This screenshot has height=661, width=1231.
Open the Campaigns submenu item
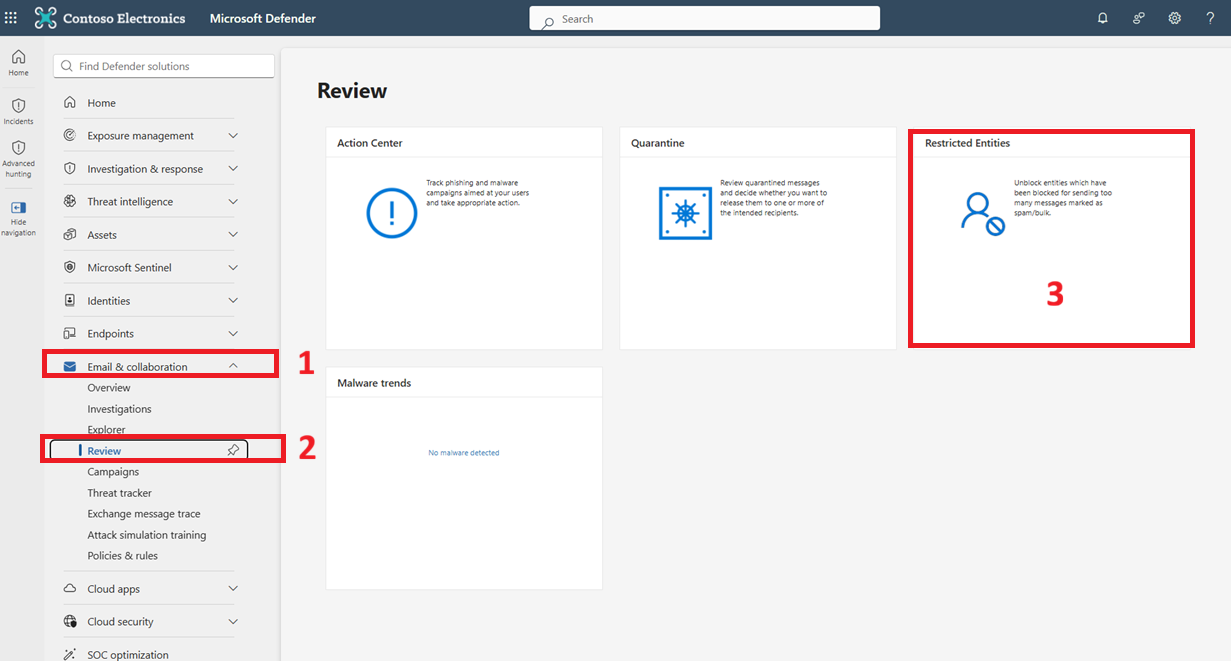113,472
